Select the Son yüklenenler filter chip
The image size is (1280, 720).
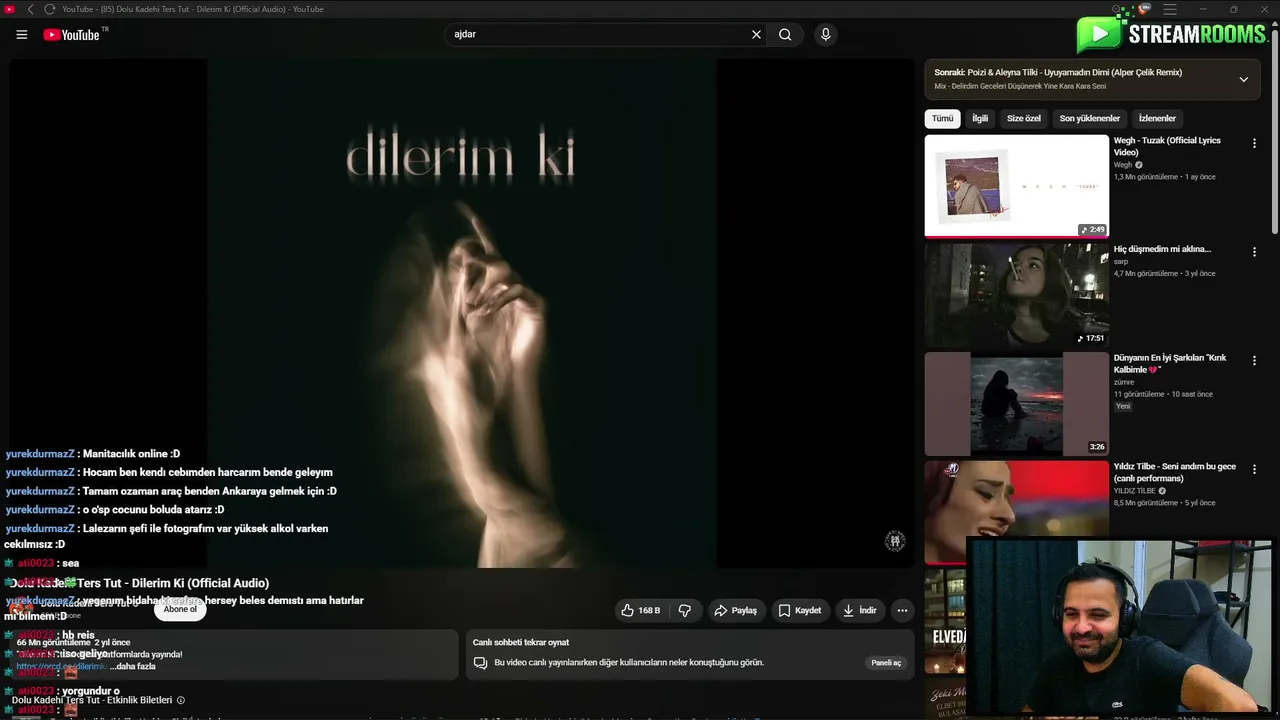pyautogui.click(x=1090, y=118)
